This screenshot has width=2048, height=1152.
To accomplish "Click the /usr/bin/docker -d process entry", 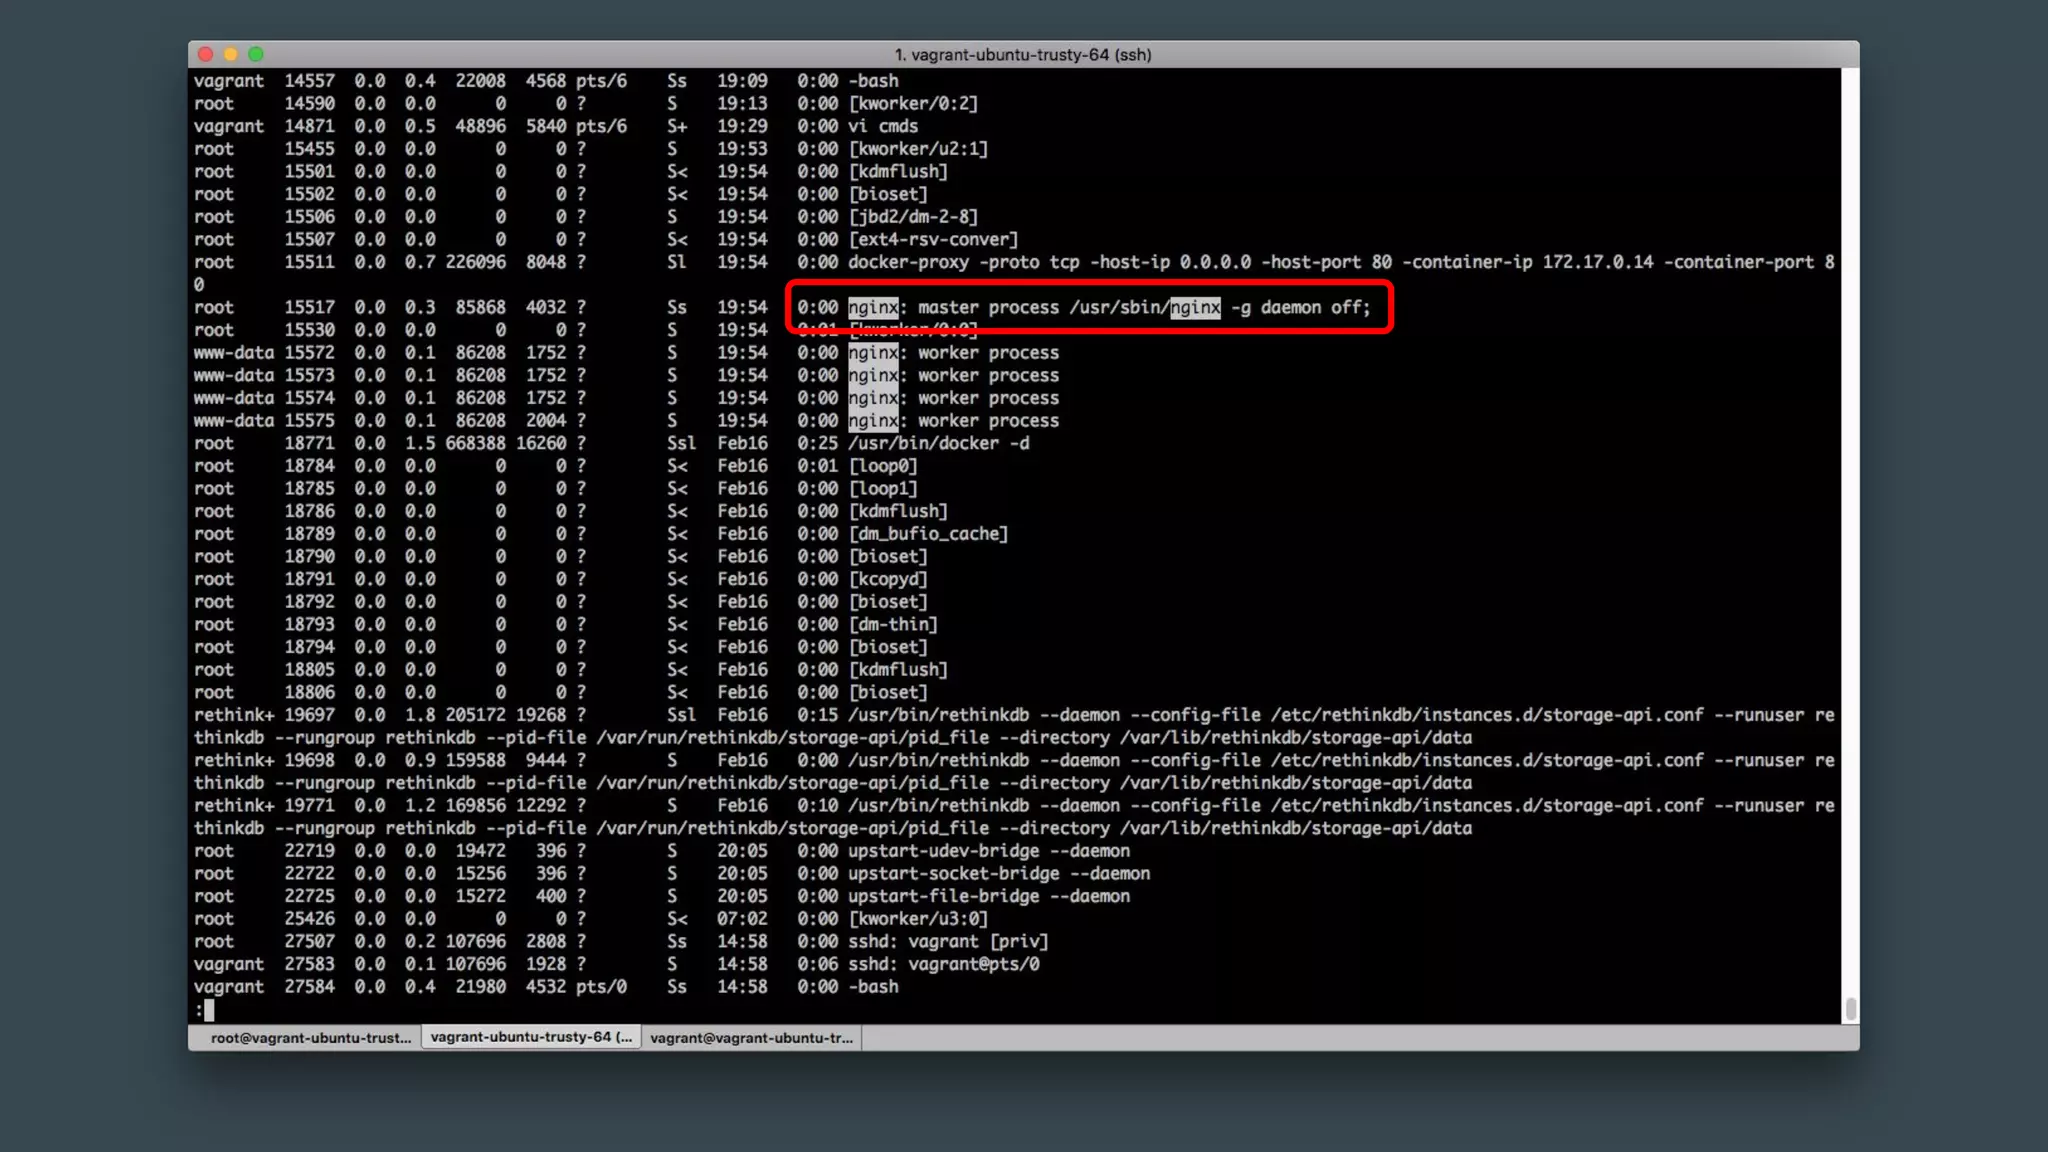I will (938, 443).
